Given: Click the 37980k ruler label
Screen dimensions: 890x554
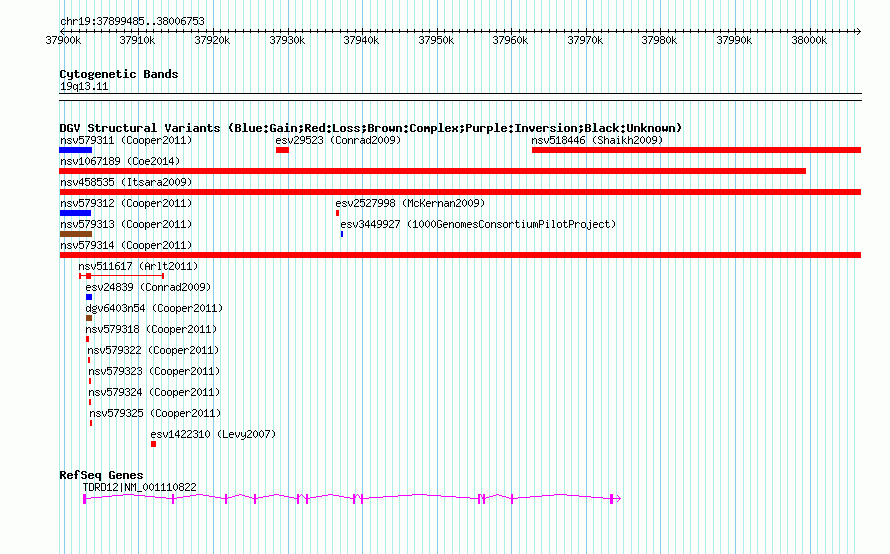Looking at the screenshot, I should pyautogui.click(x=659, y=40).
